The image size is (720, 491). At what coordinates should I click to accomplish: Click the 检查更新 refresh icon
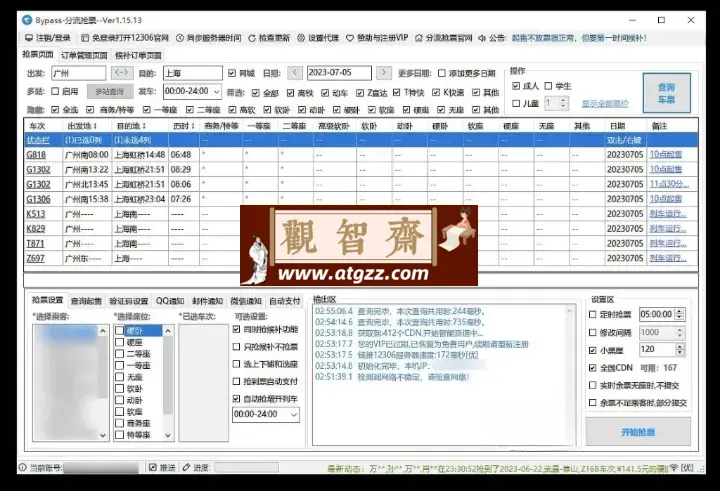(252, 38)
